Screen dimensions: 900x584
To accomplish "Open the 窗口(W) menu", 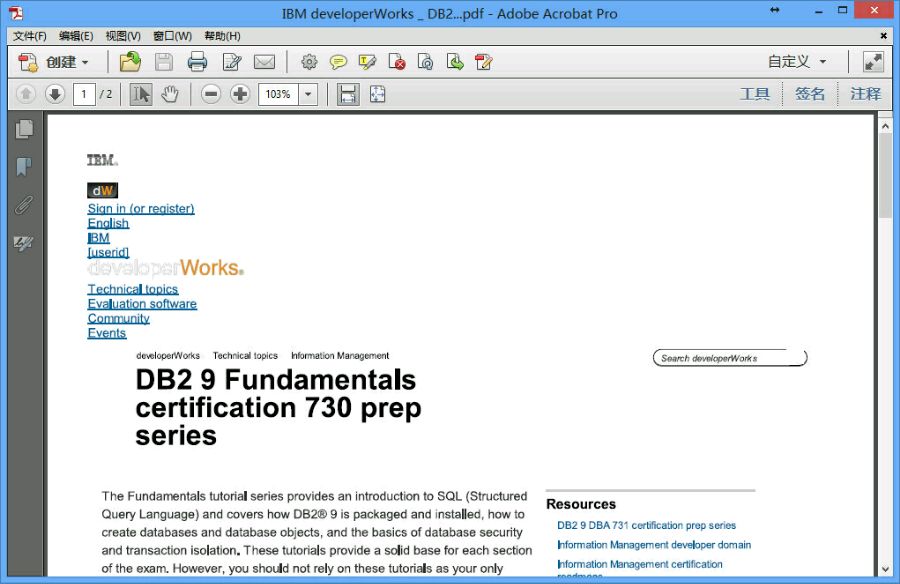I will point(172,36).
